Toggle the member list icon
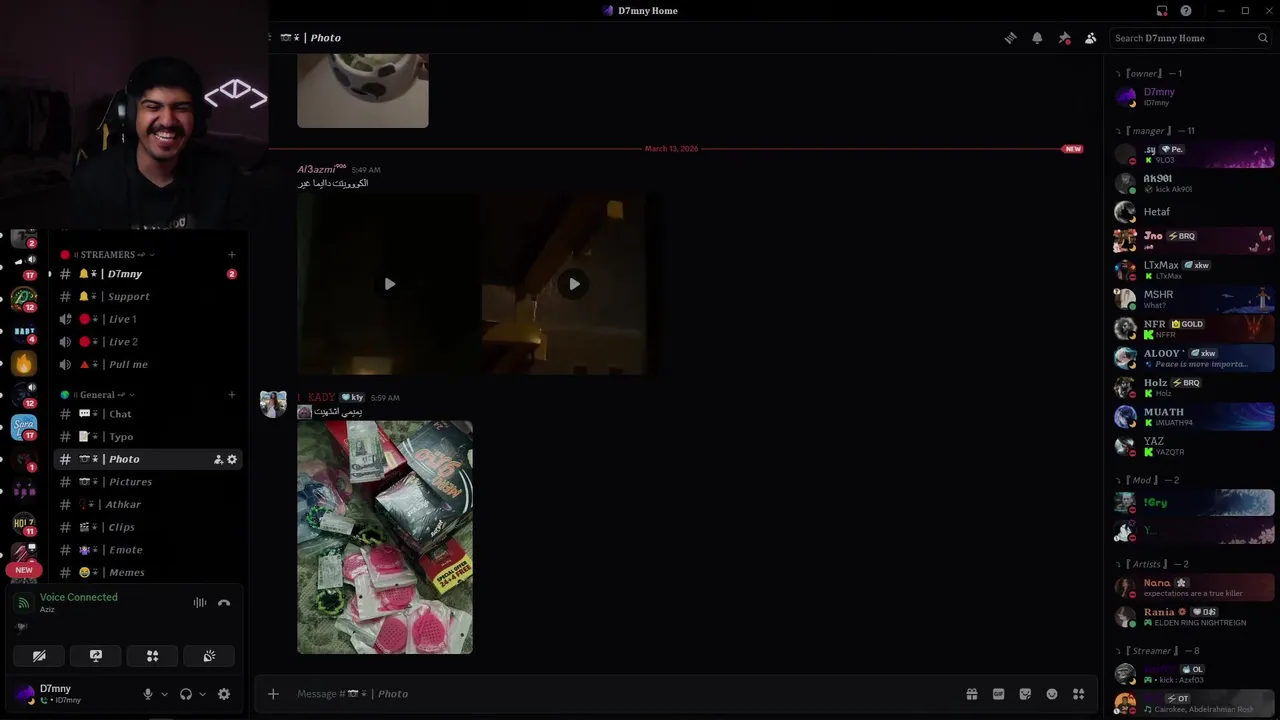The width and height of the screenshot is (1280, 720). (x=1090, y=38)
